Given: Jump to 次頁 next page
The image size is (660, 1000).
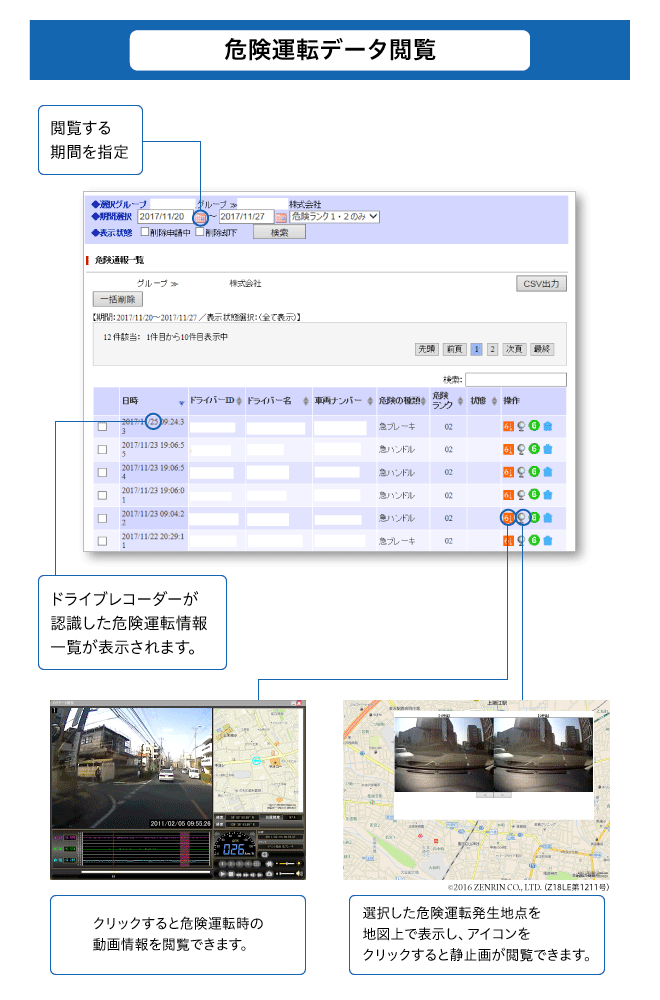Looking at the screenshot, I should pyautogui.click(x=514, y=349).
